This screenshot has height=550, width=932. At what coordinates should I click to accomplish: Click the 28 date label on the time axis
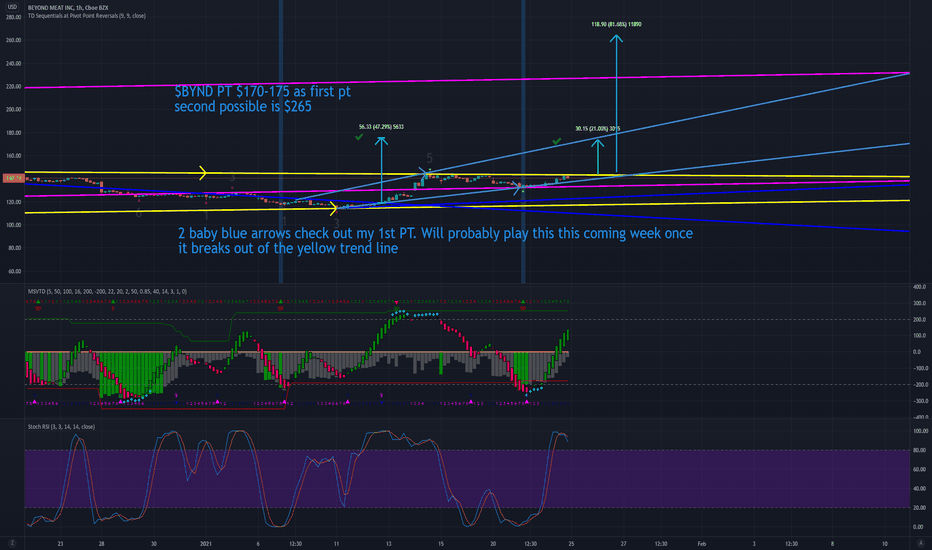coord(102,543)
